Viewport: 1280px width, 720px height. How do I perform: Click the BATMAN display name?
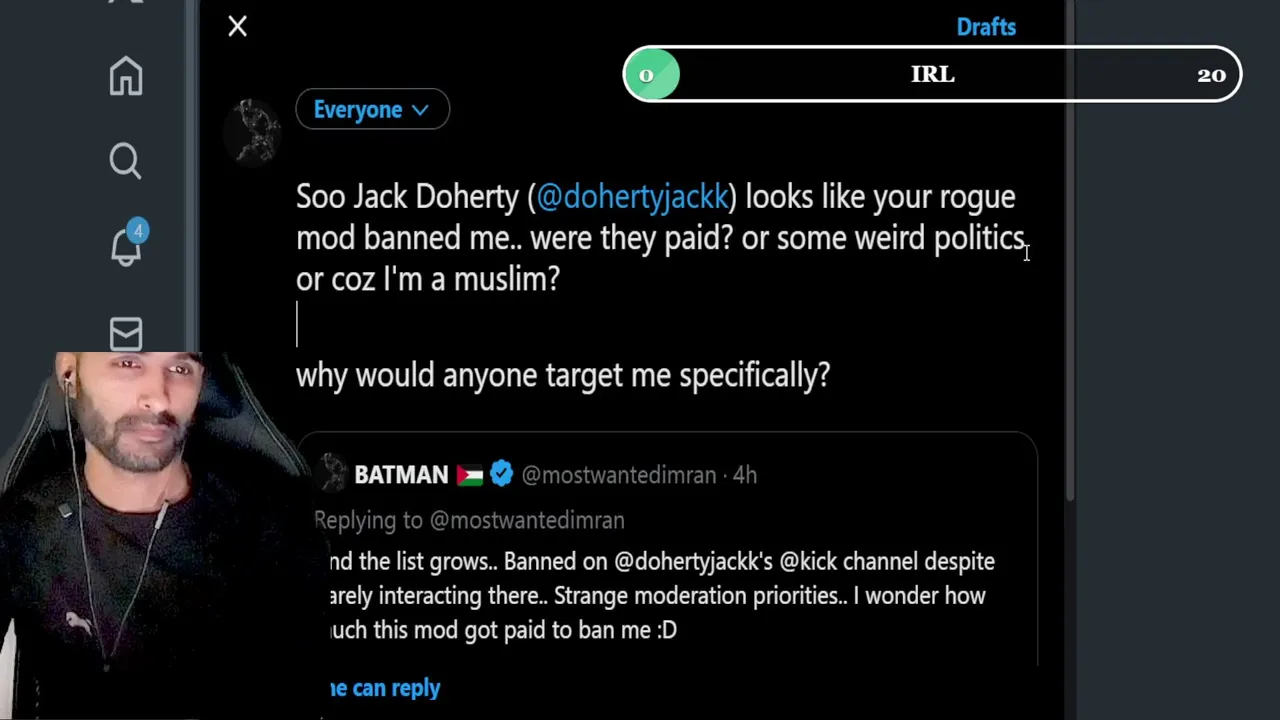coord(401,475)
